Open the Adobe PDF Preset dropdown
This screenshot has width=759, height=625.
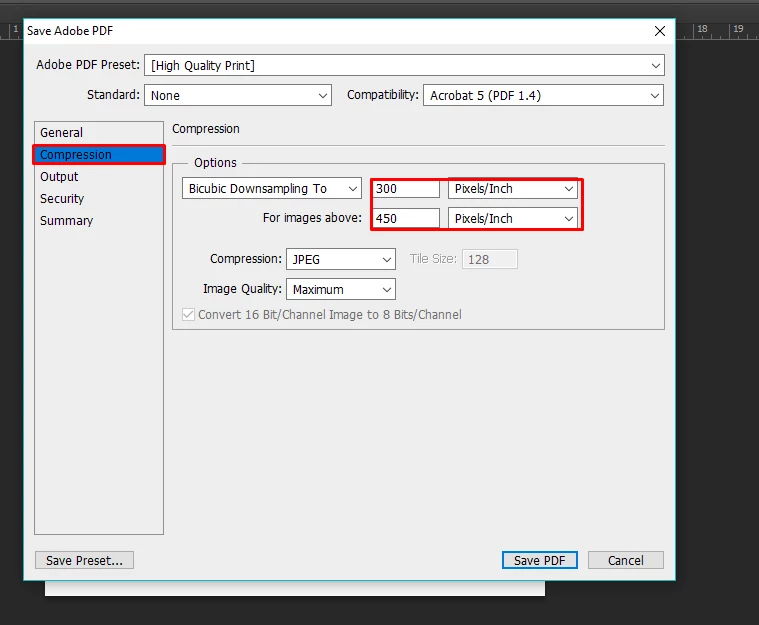pos(404,65)
